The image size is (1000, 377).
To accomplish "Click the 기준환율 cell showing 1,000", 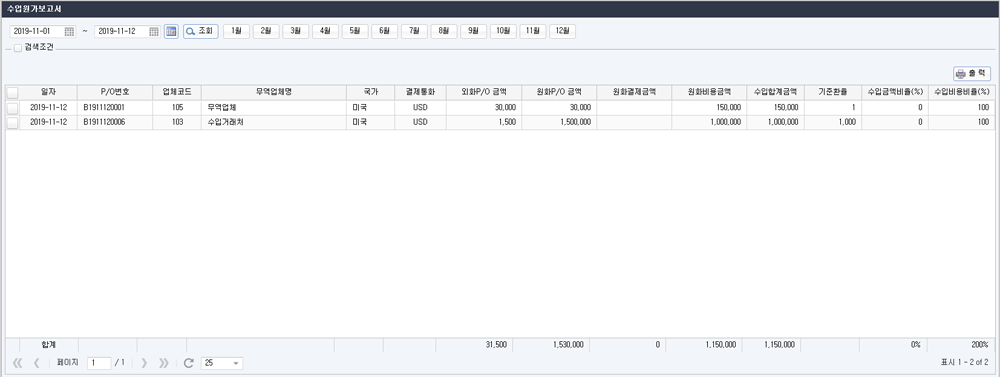I will (x=832, y=122).
